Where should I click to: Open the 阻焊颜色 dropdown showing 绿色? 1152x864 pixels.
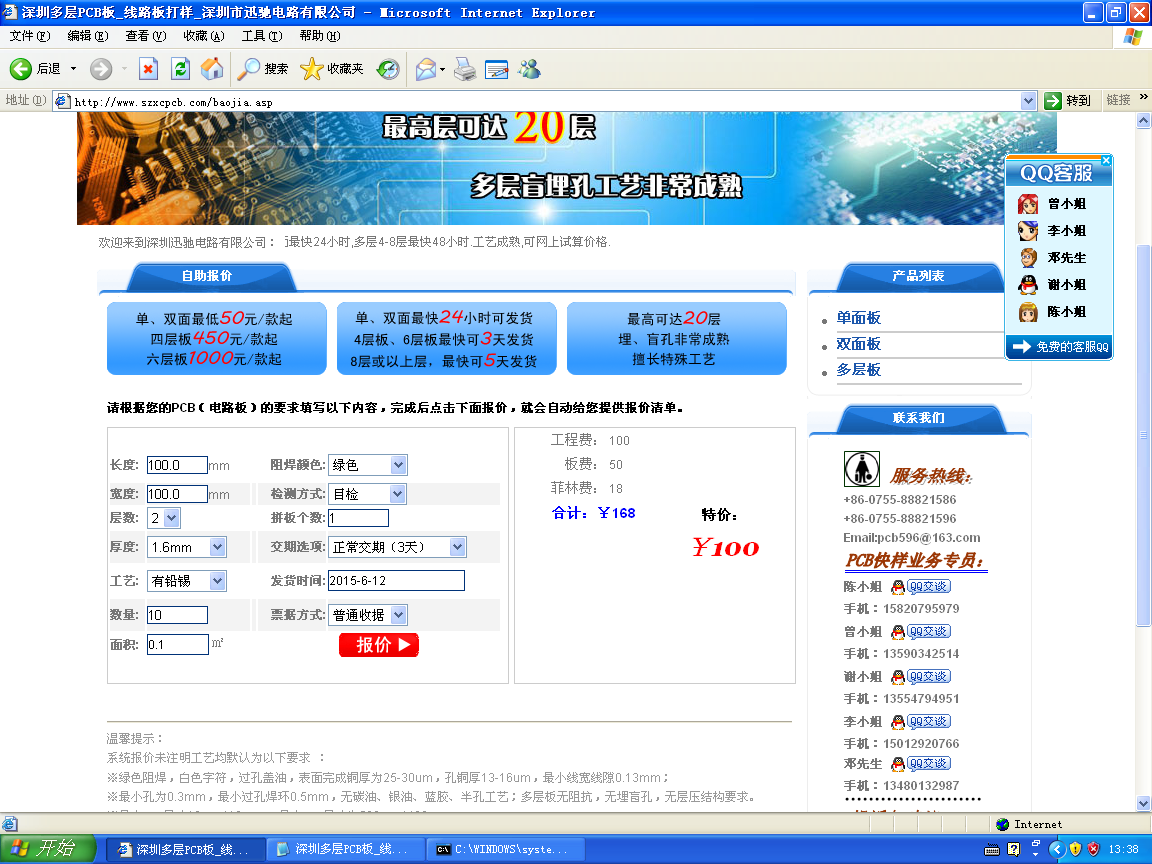[x=367, y=465]
